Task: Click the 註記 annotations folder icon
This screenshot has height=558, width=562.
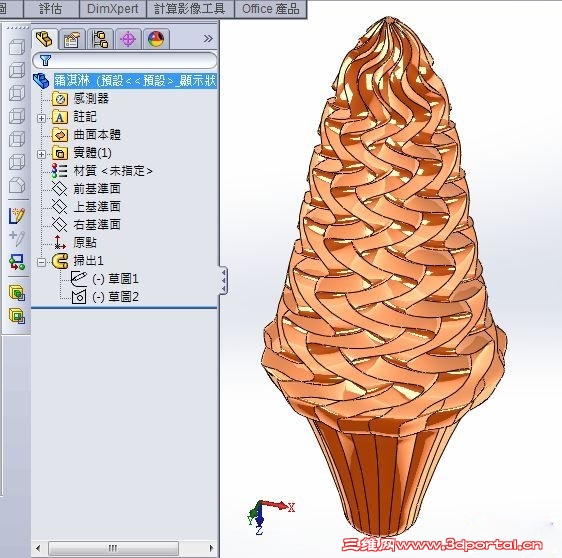Action: tap(60, 117)
